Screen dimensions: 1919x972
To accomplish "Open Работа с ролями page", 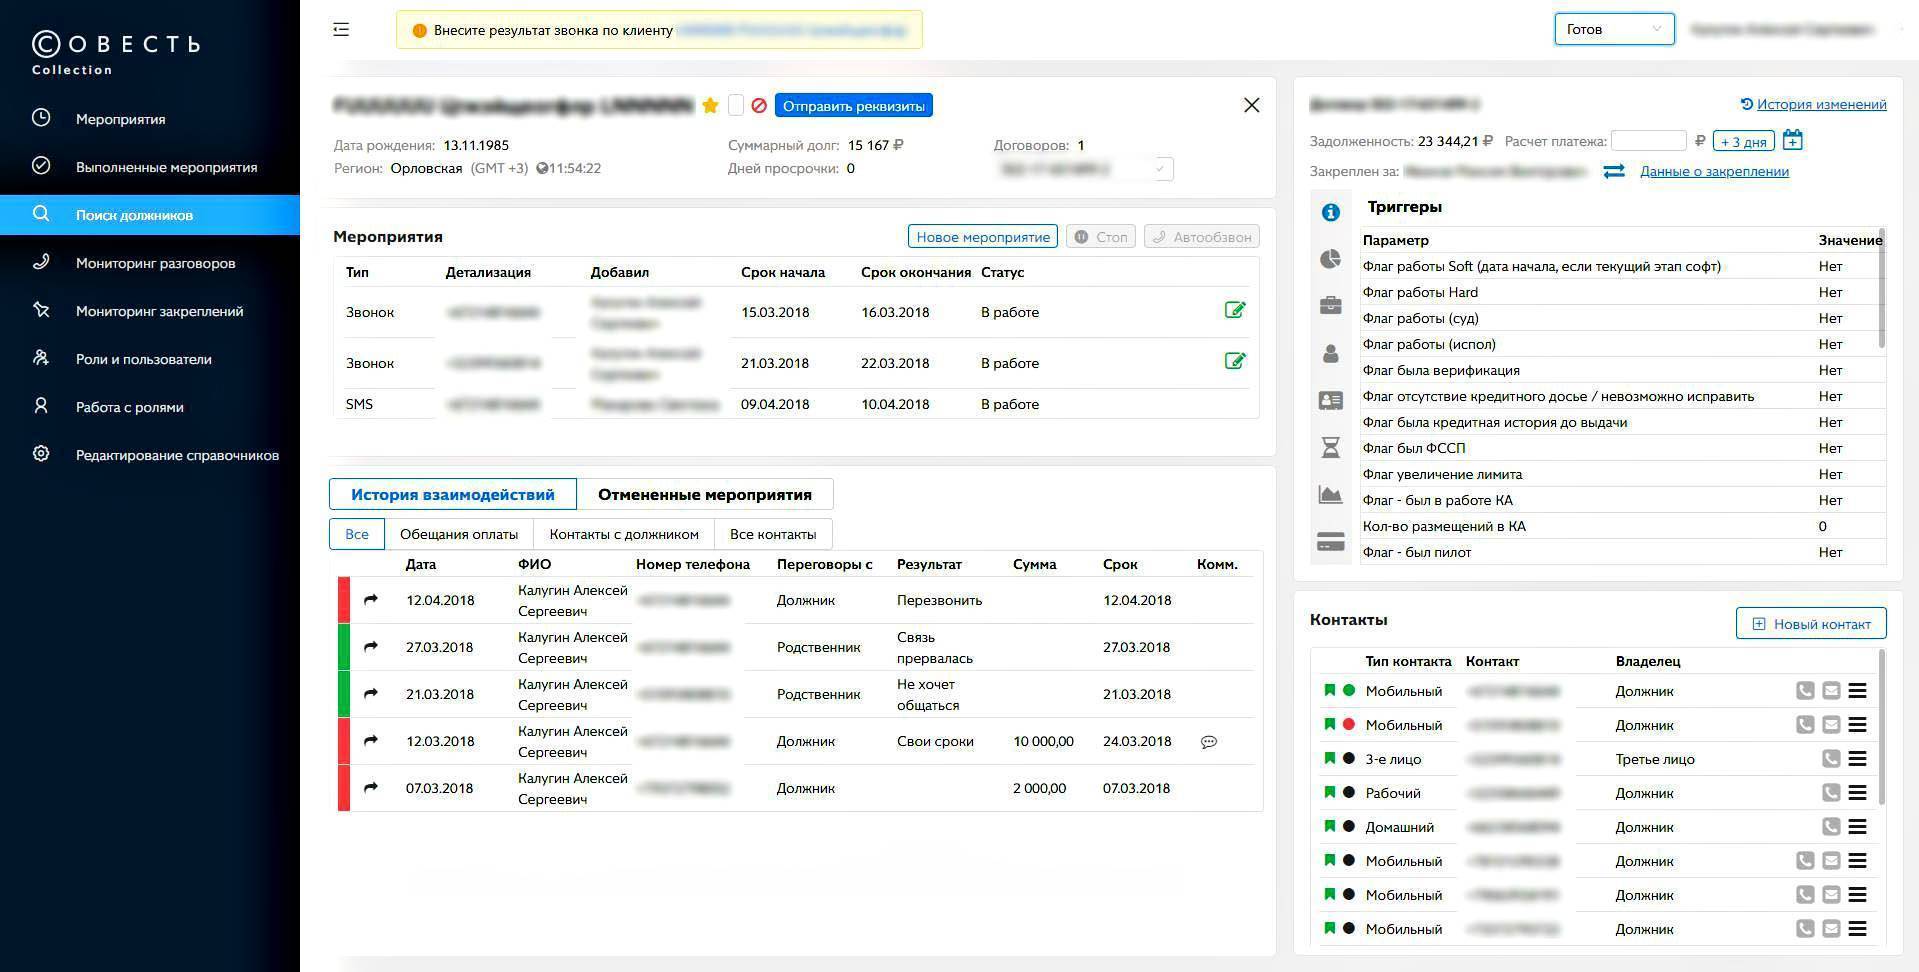I will coord(150,407).
